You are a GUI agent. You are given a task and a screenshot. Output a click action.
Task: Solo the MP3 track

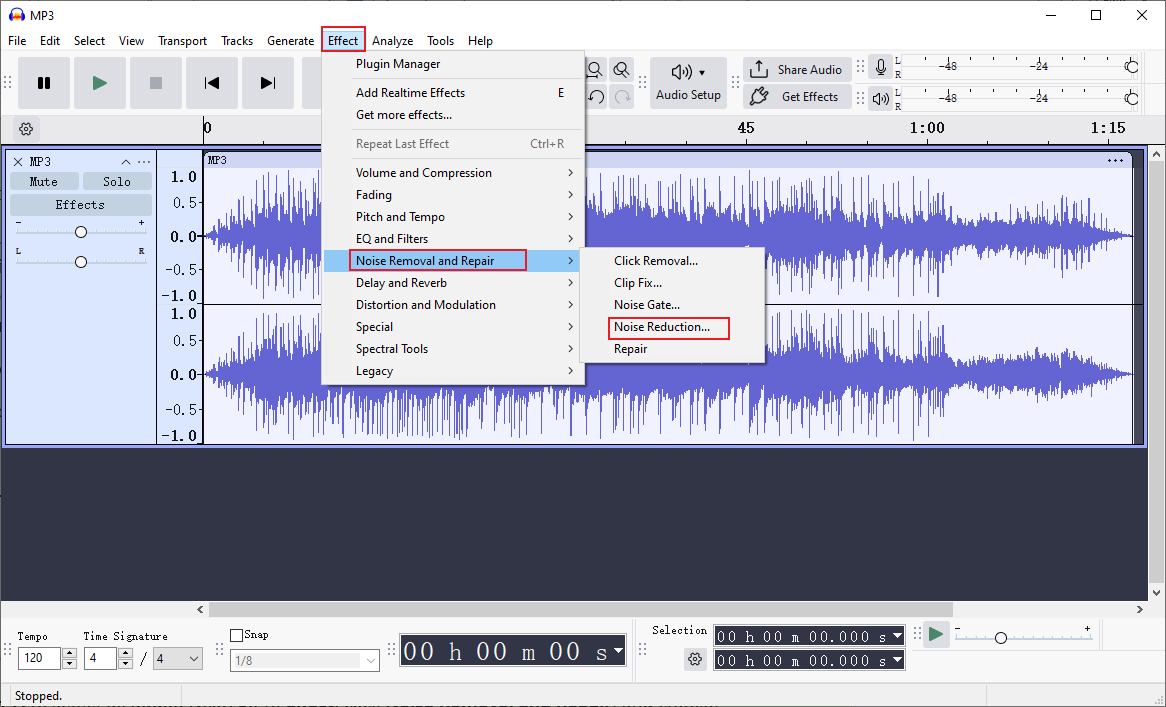[x=117, y=181]
